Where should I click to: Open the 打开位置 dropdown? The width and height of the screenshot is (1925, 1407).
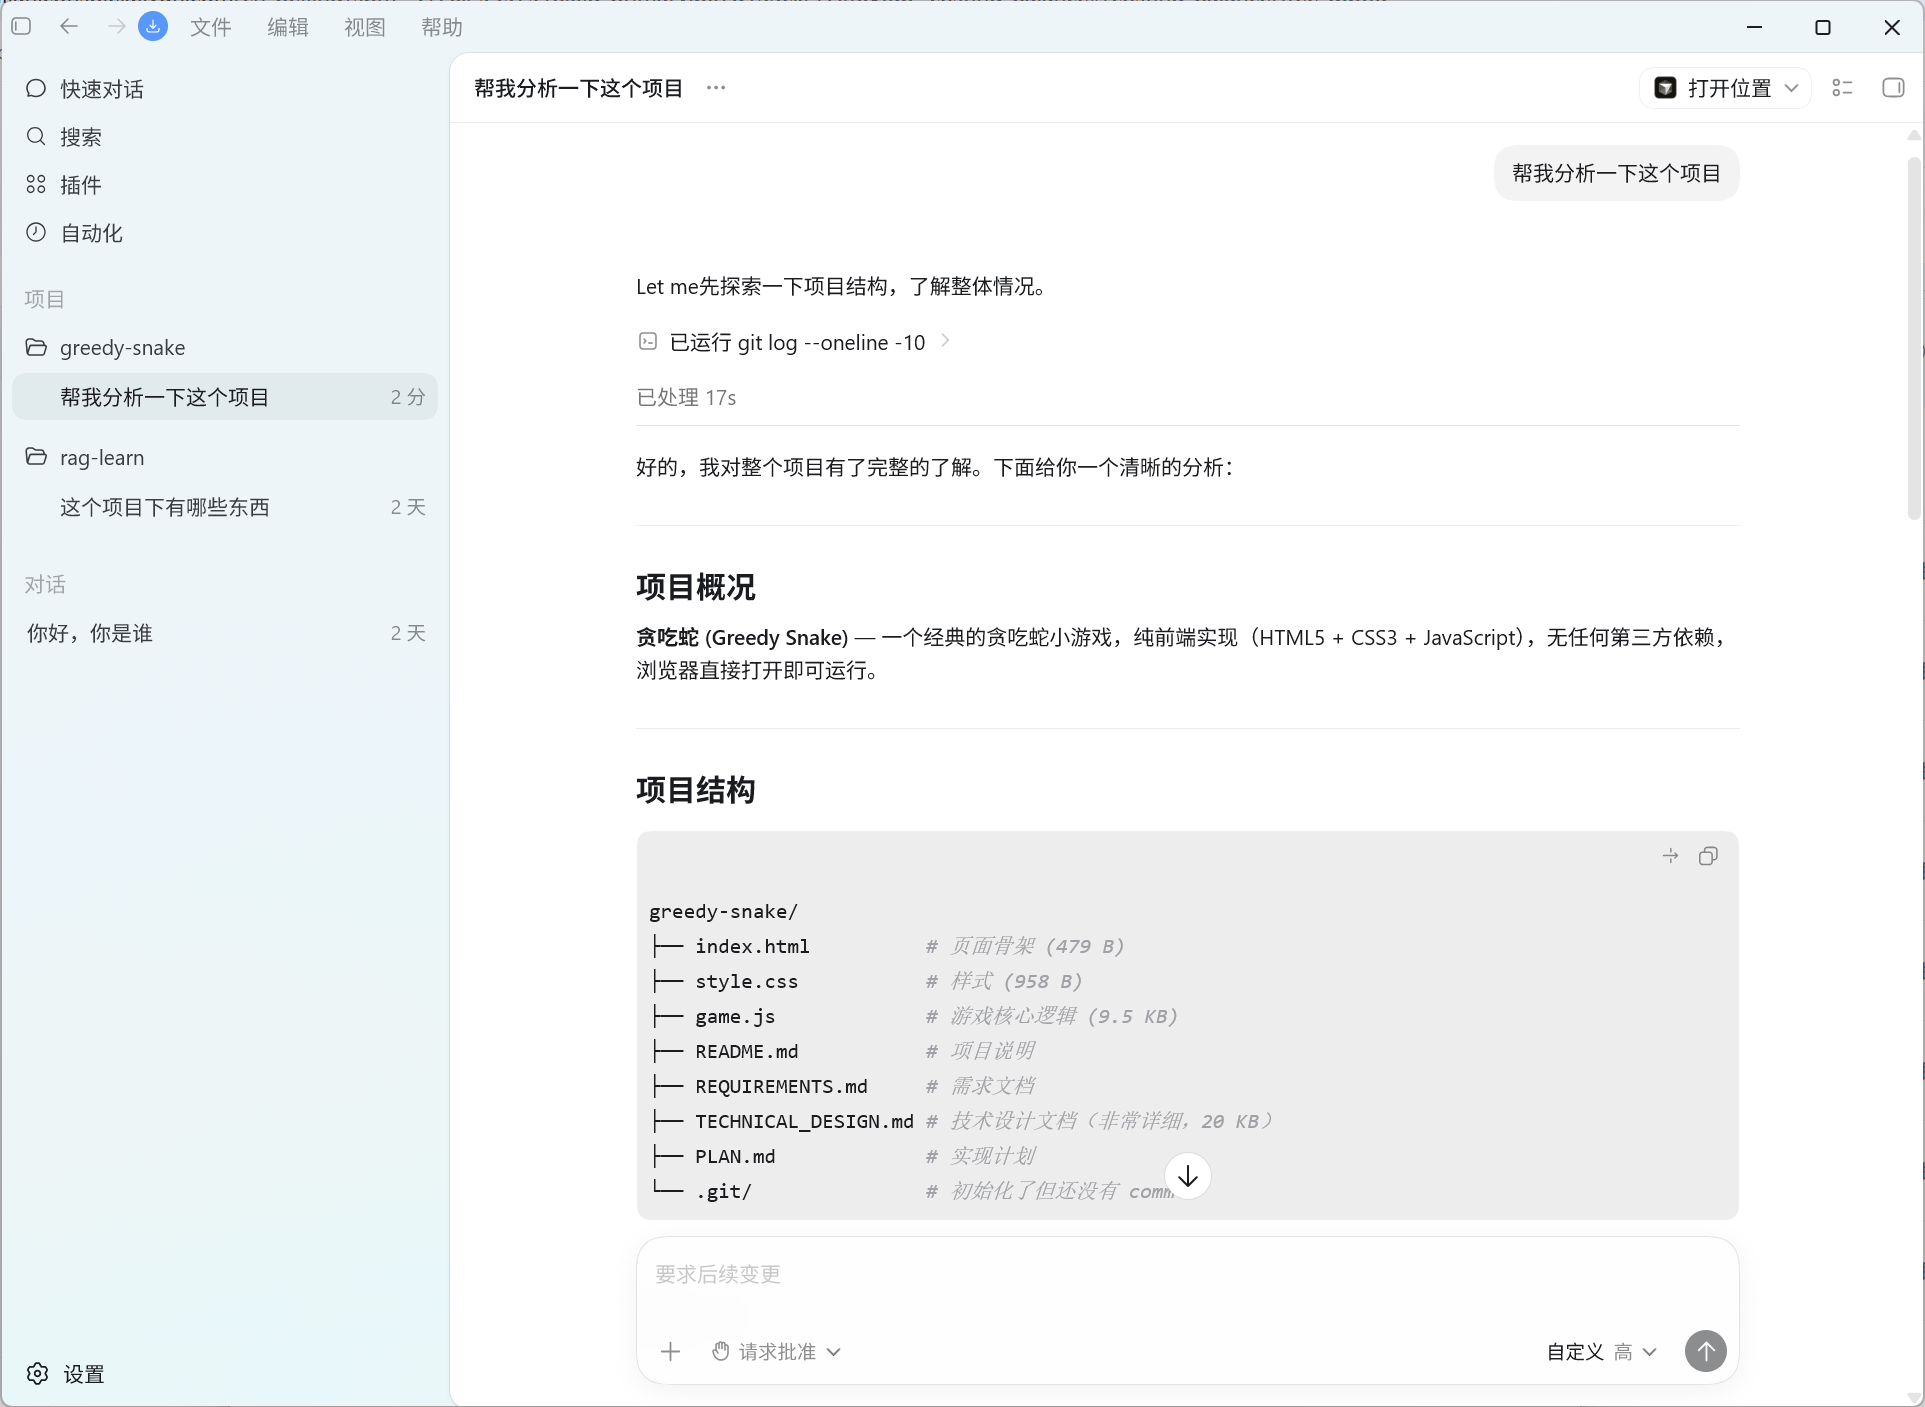coord(1726,88)
